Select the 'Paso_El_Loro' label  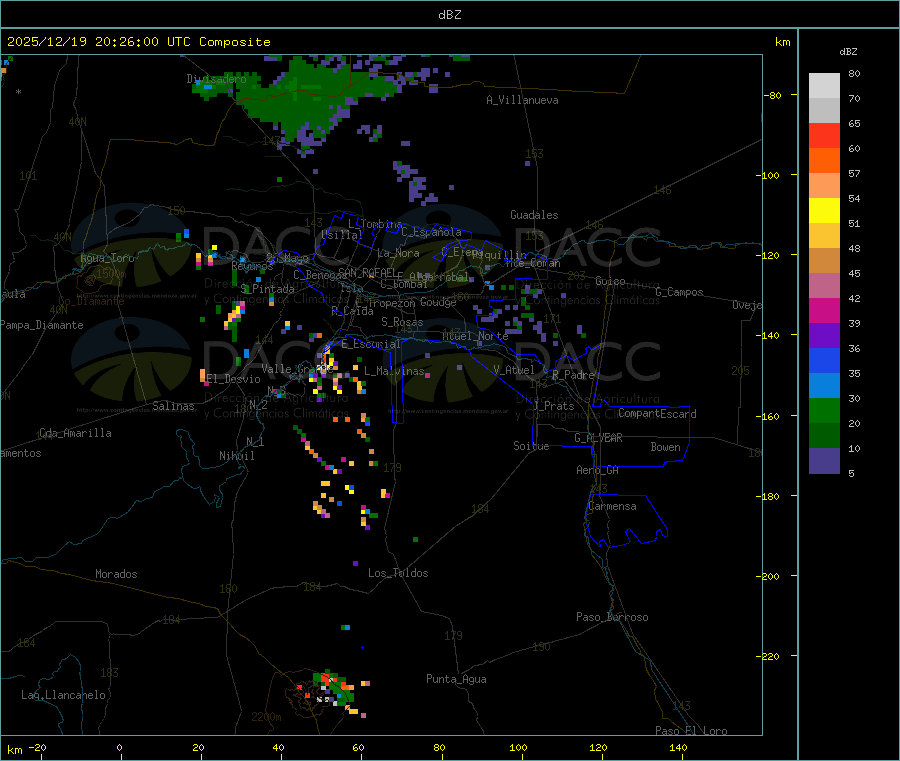point(691,731)
